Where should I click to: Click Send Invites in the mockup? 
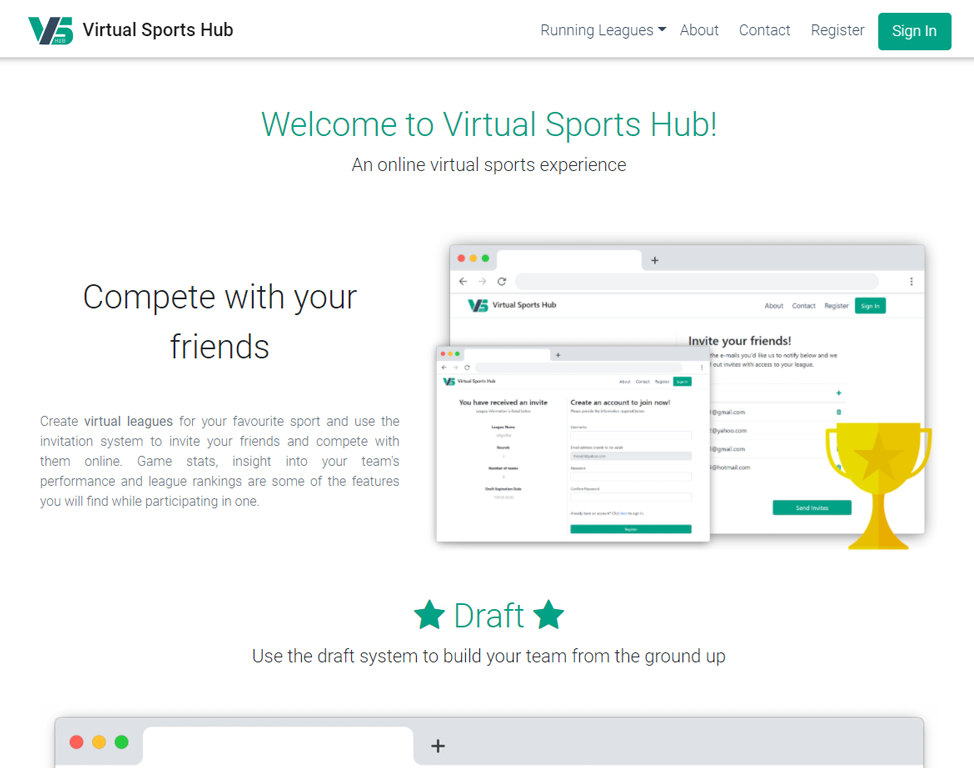click(812, 507)
